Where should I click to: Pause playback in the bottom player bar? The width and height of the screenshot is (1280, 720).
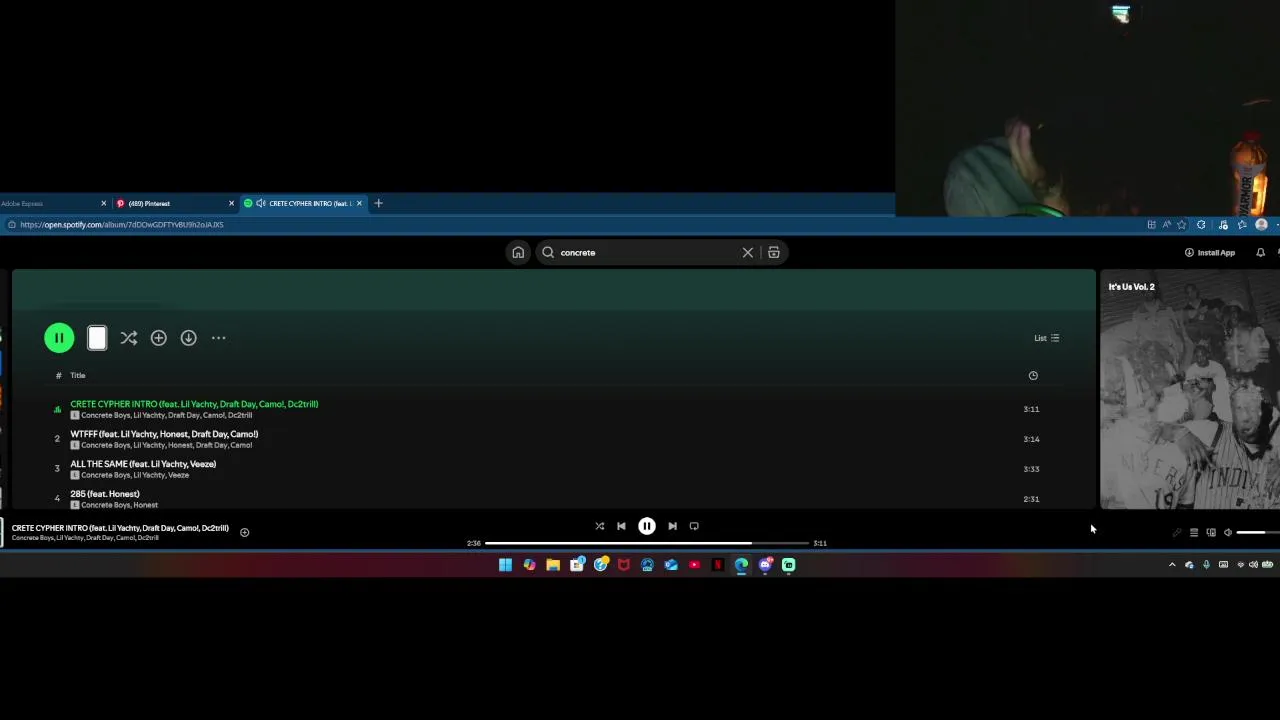click(x=647, y=526)
